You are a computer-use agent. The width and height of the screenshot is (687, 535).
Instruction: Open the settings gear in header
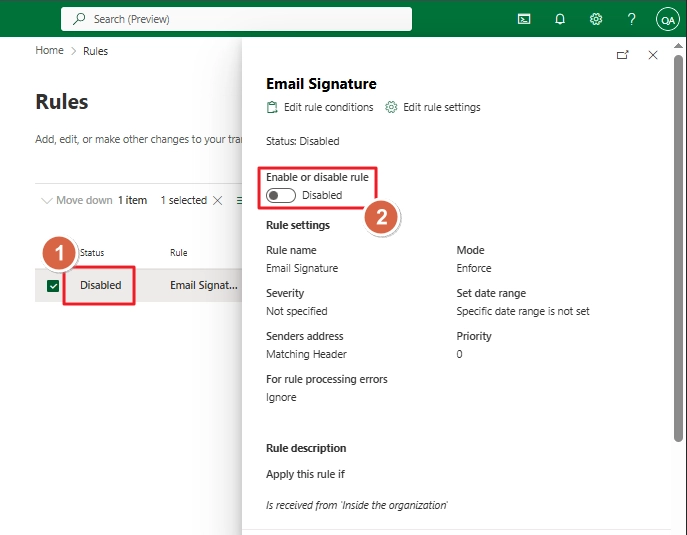[596, 19]
